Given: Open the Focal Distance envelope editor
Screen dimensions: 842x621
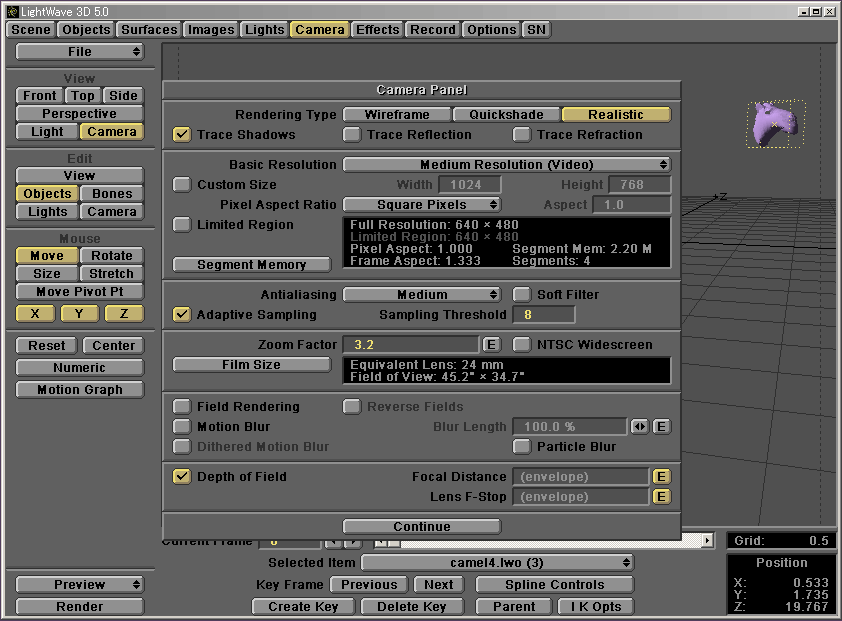Looking at the screenshot, I should [661, 477].
